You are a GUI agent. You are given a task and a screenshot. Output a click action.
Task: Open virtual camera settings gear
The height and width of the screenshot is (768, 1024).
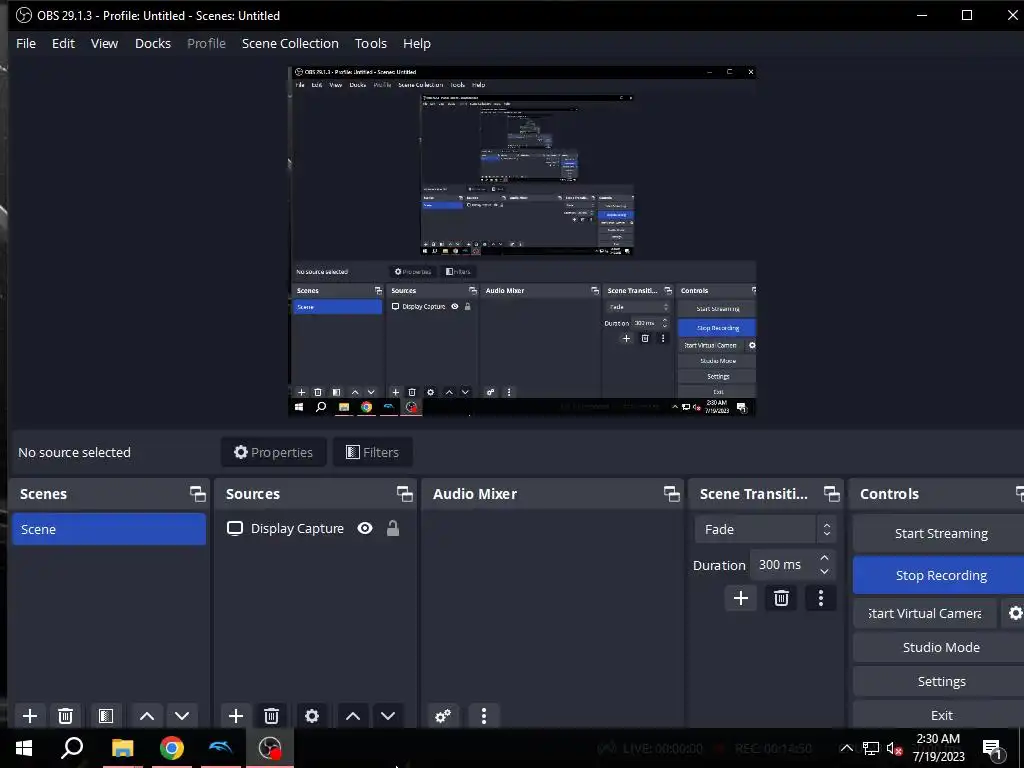pyautogui.click(x=1015, y=613)
